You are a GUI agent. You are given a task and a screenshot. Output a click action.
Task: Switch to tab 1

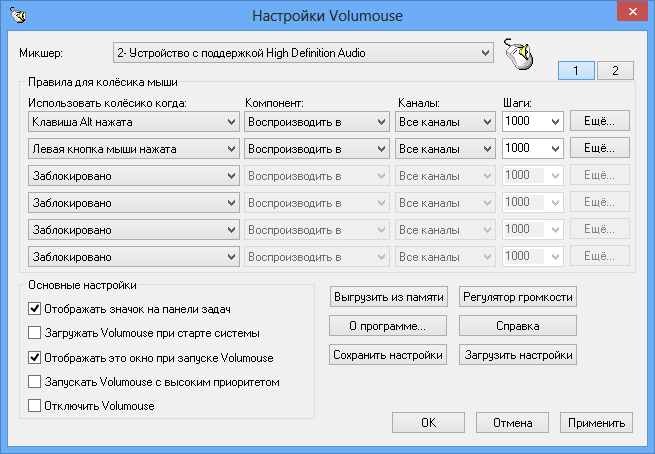(x=576, y=70)
